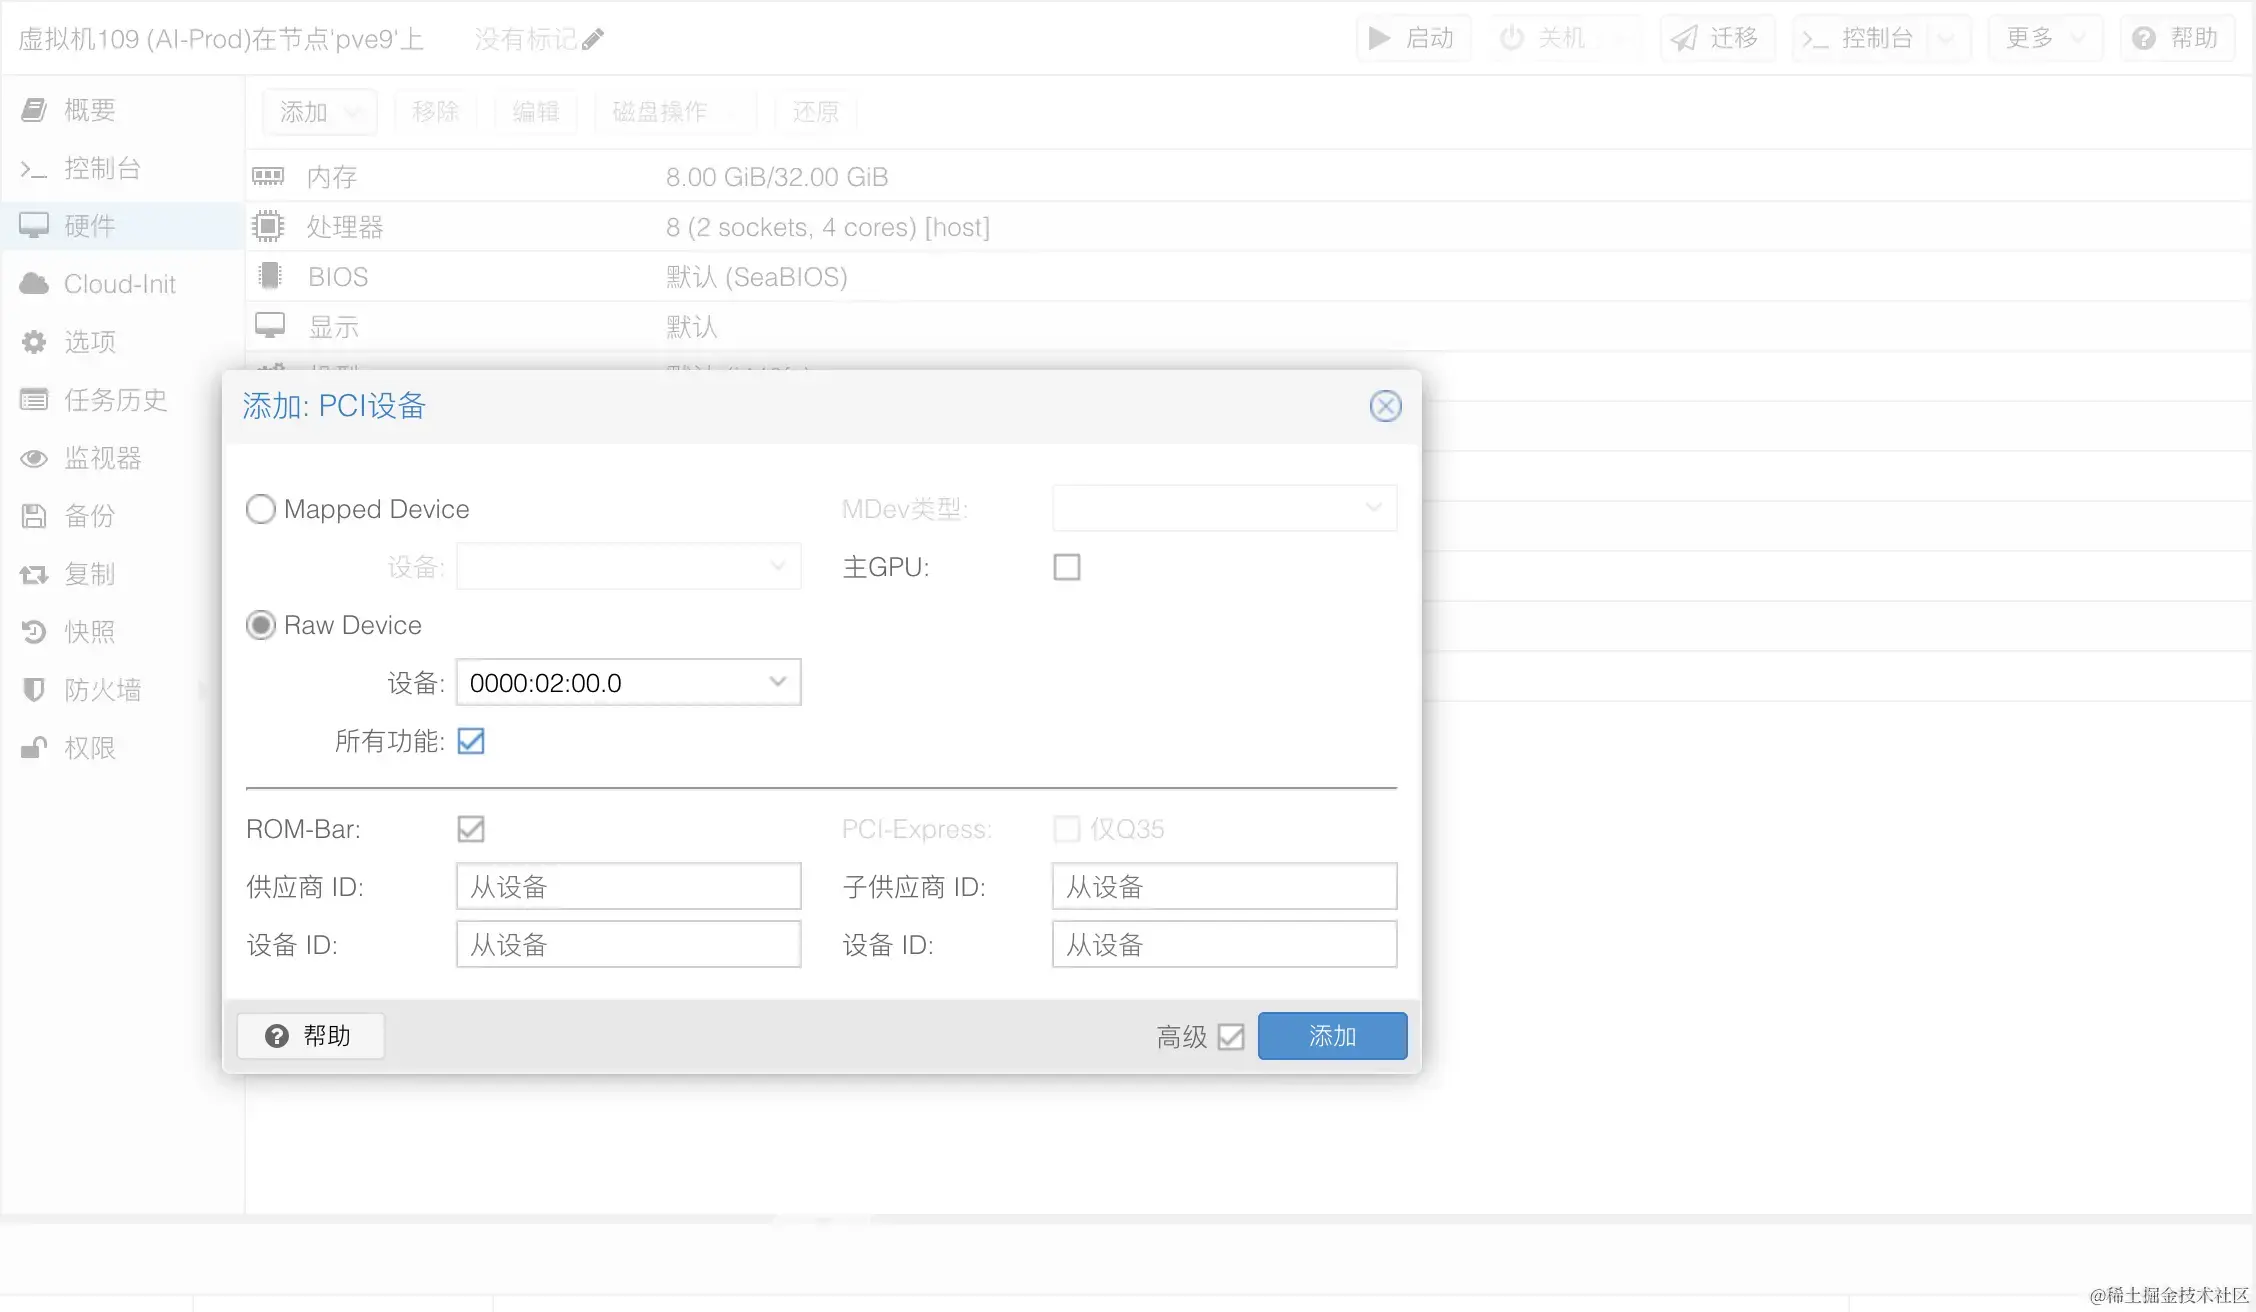Toggle the ROM-Bar checkbox
This screenshot has width=2256, height=1312.
471,829
